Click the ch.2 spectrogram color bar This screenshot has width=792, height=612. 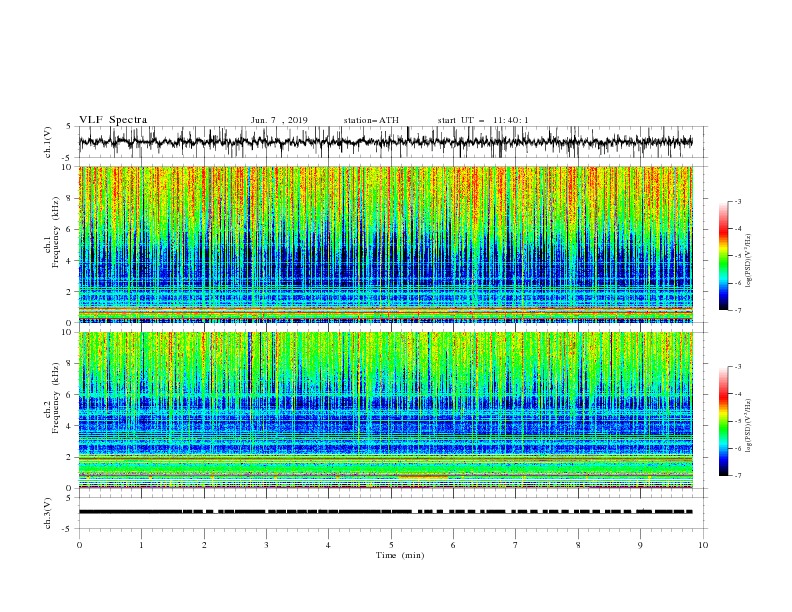[723, 421]
